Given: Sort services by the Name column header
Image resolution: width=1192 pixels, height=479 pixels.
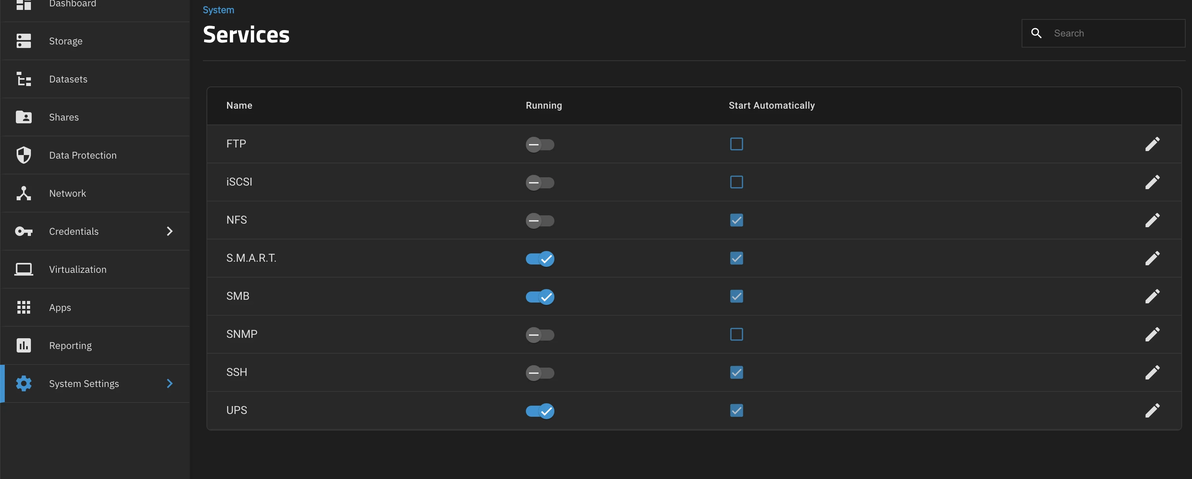Looking at the screenshot, I should (239, 105).
